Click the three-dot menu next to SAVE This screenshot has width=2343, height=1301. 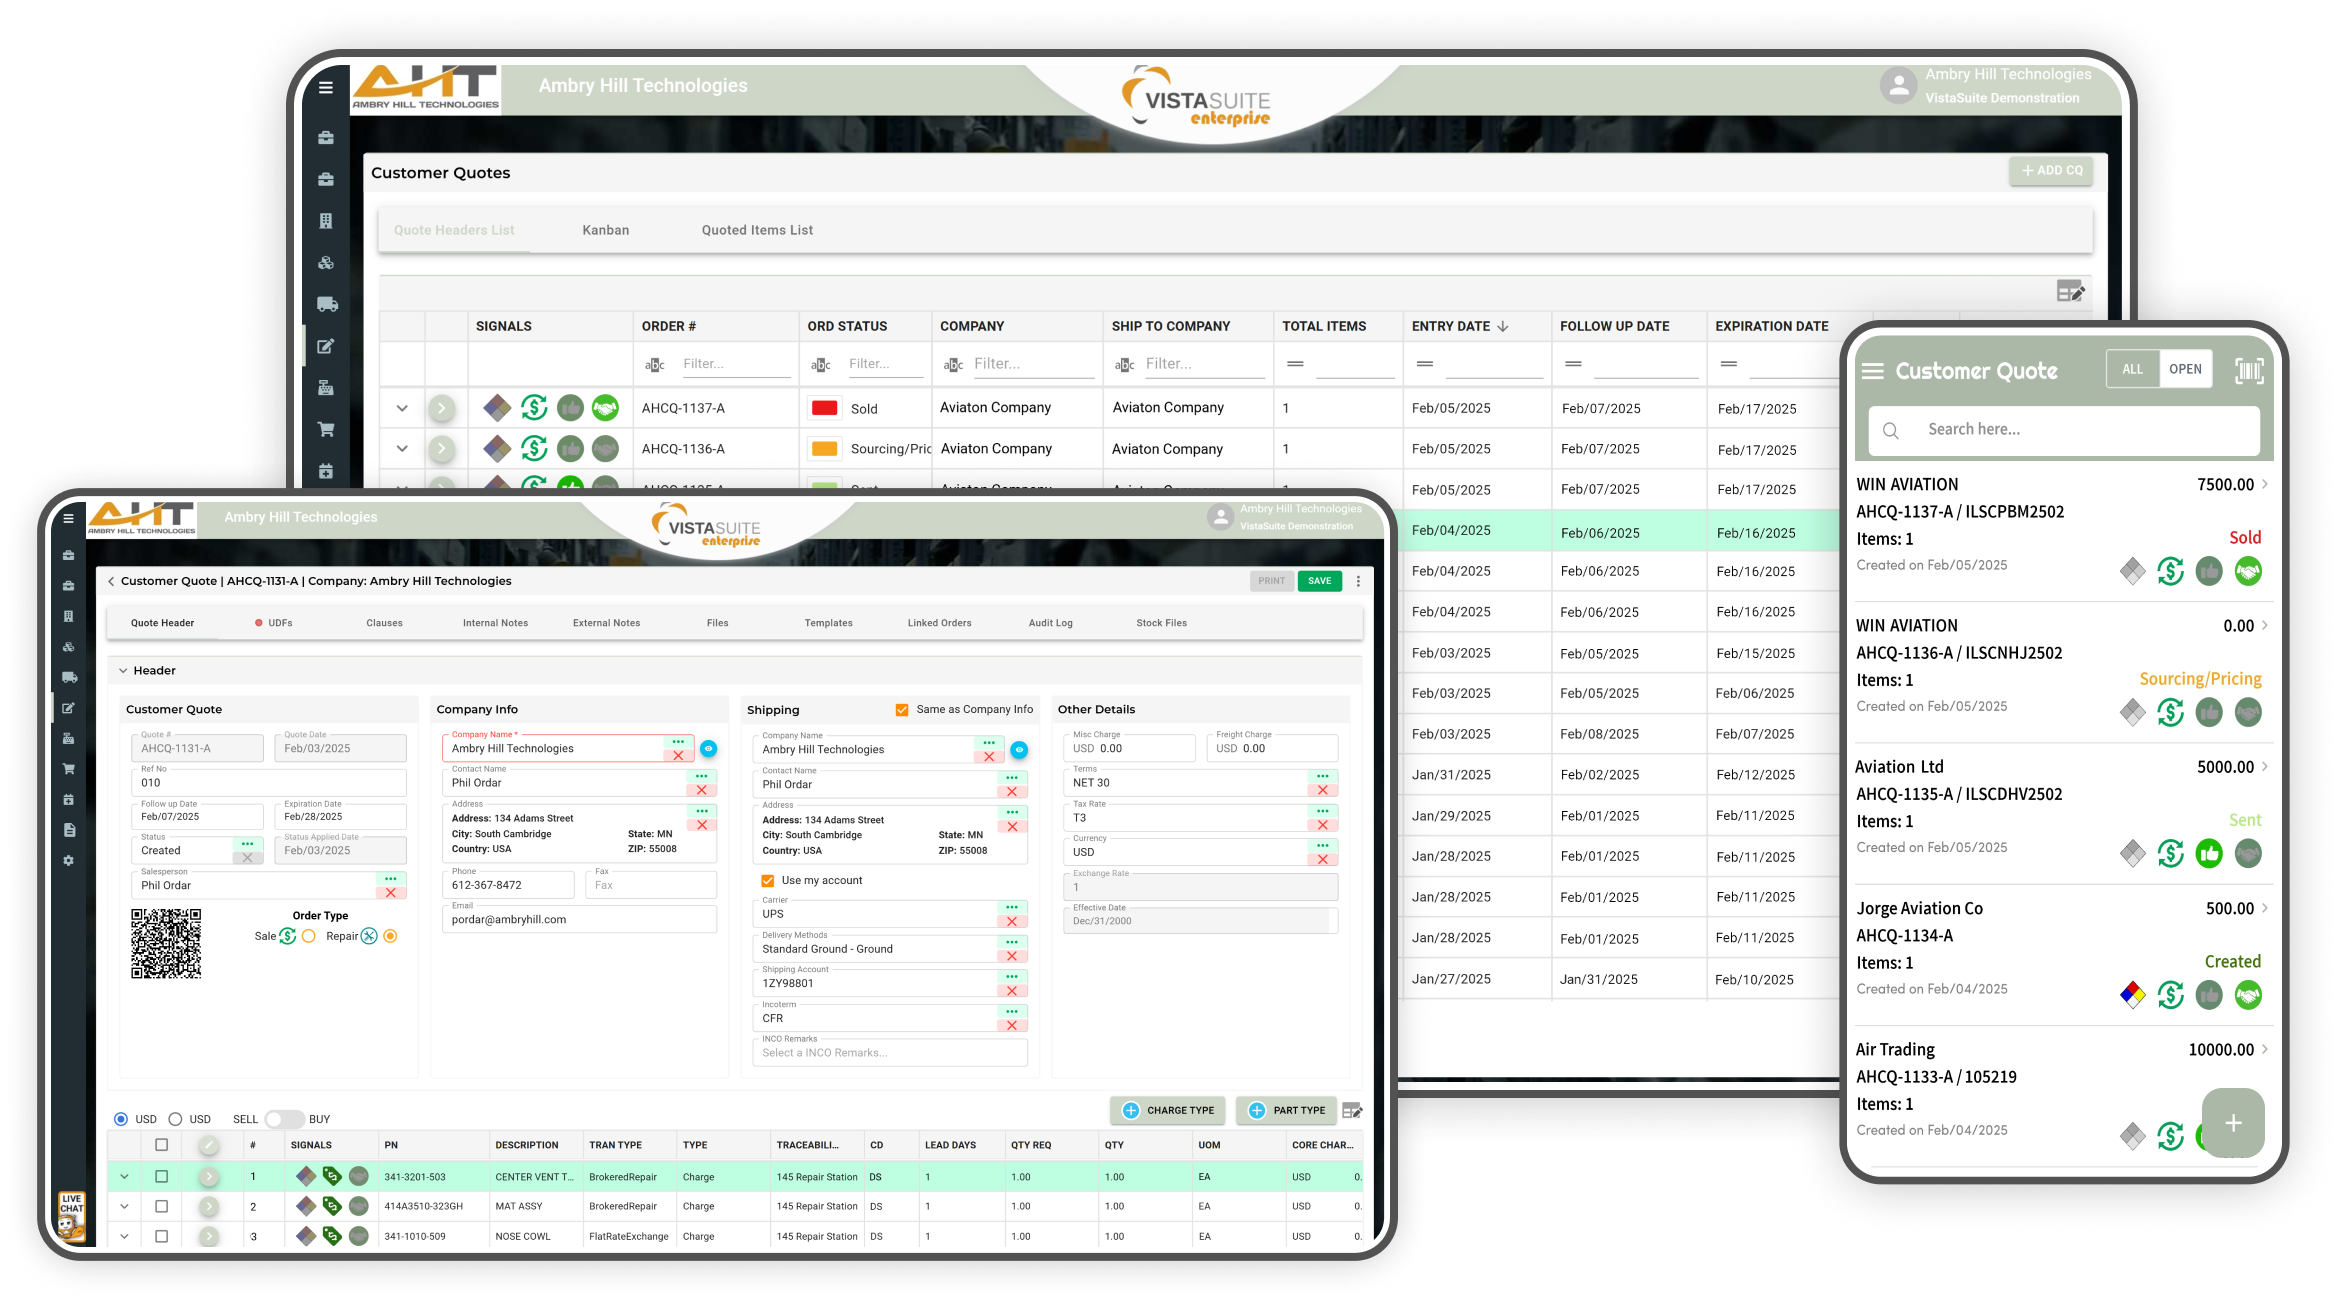pyautogui.click(x=1358, y=581)
